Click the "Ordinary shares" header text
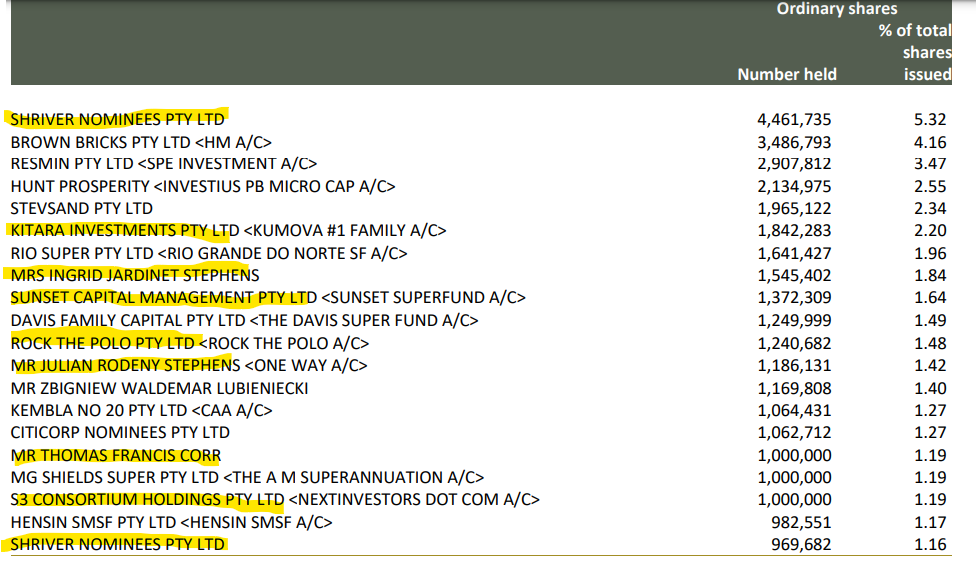 [837, 9]
